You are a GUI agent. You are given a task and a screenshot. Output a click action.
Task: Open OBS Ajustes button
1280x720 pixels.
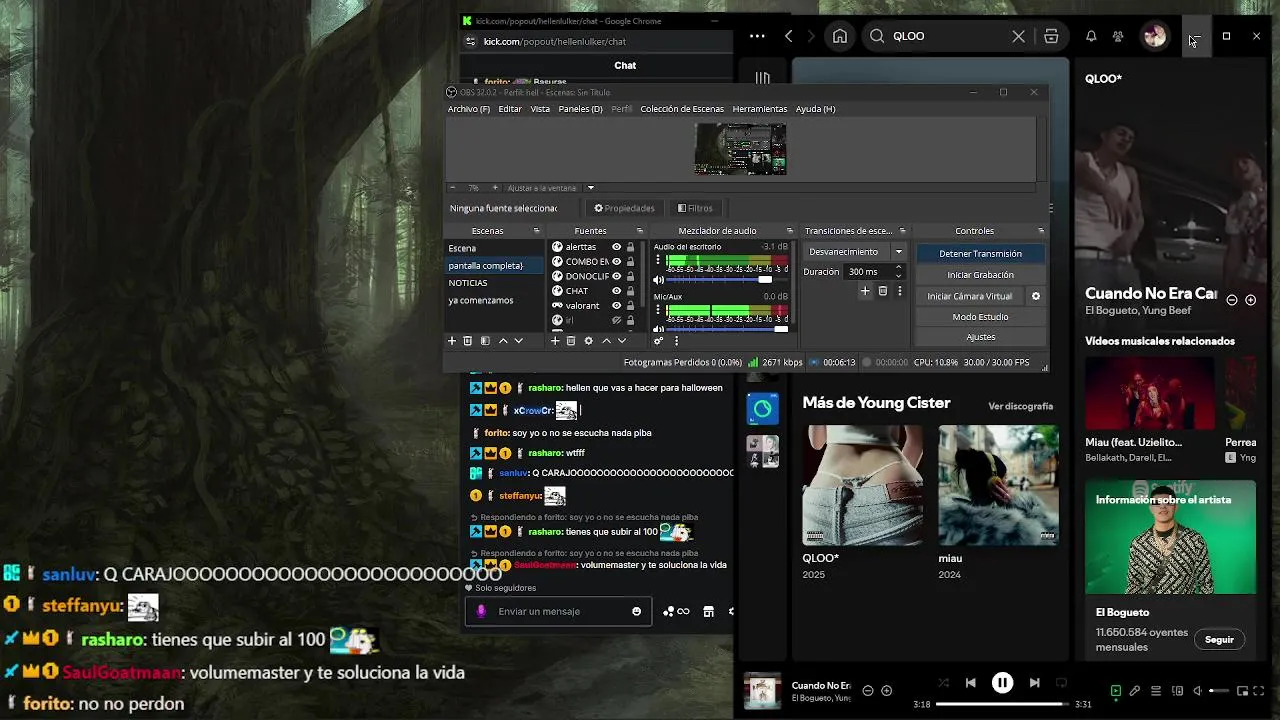[980, 337]
